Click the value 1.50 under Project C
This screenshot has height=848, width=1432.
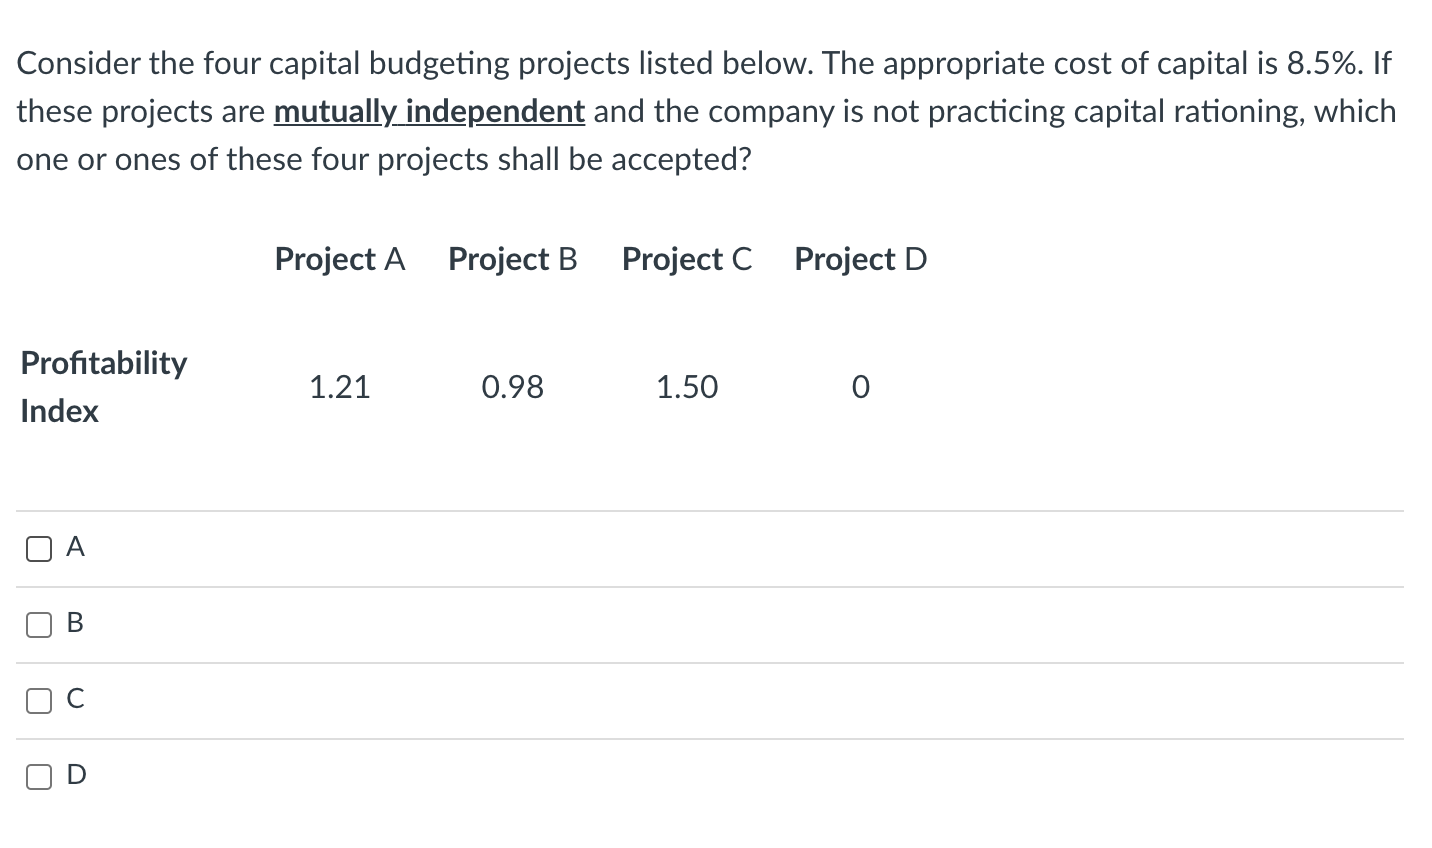pos(686,387)
